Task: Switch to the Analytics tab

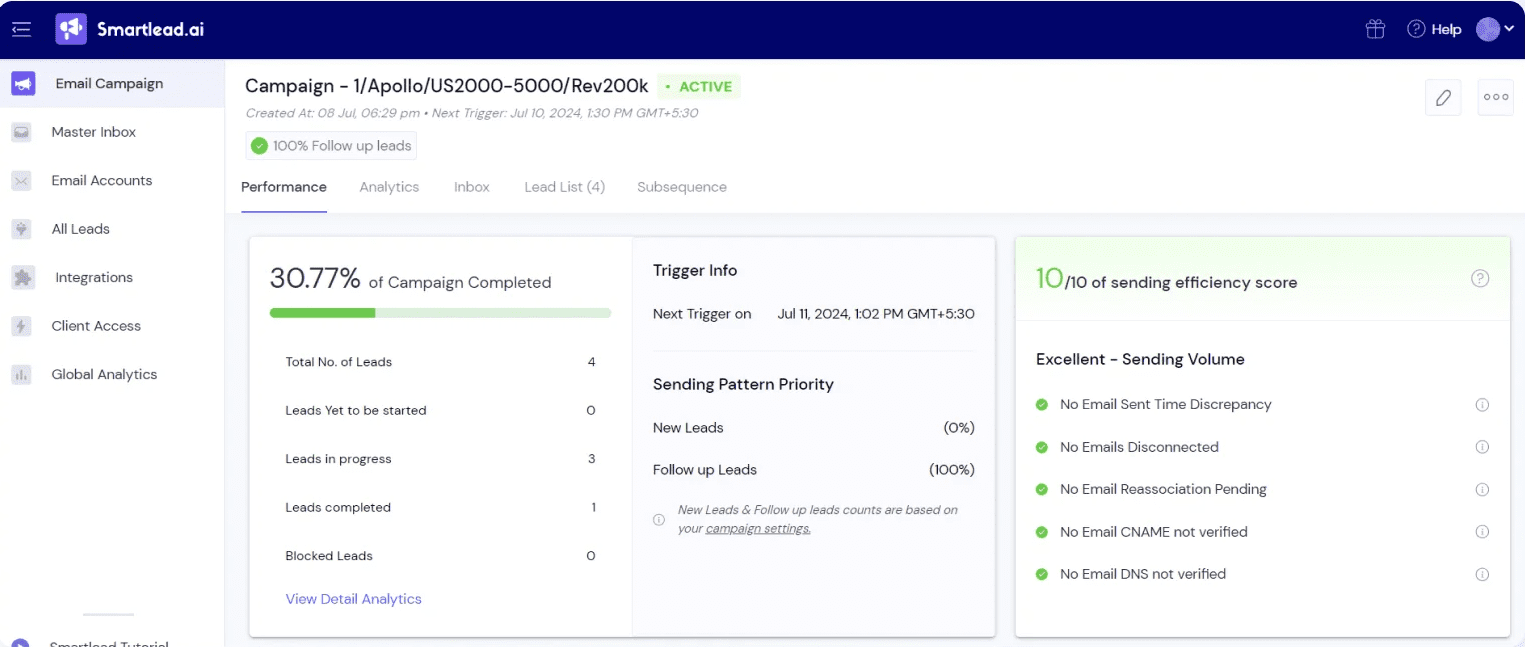Action: (x=389, y=187)
